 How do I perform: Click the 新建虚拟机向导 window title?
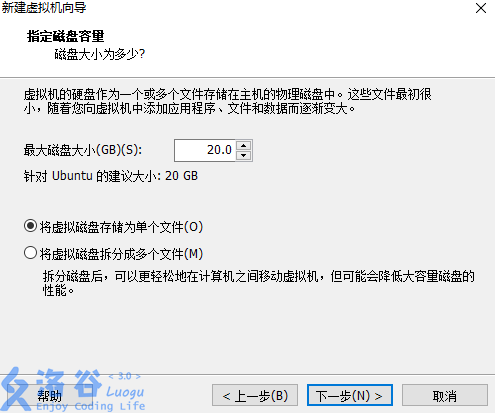pyautogui.click(x=44, y=8)
